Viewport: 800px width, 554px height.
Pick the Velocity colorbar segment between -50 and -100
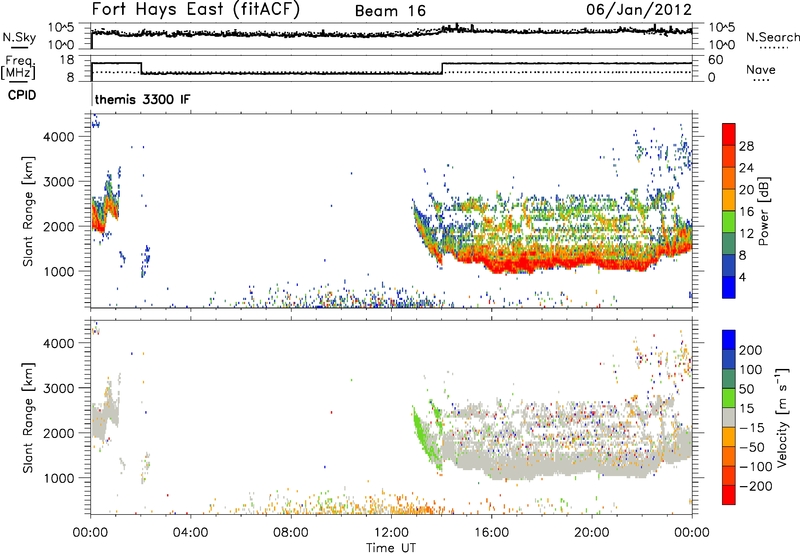click(x=729, y=456)
